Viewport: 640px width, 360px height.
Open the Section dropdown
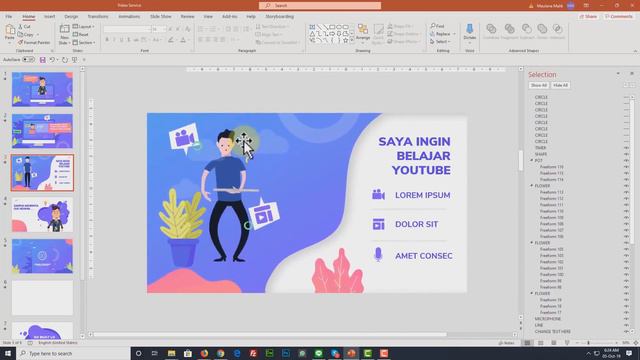tap(84, 42)
